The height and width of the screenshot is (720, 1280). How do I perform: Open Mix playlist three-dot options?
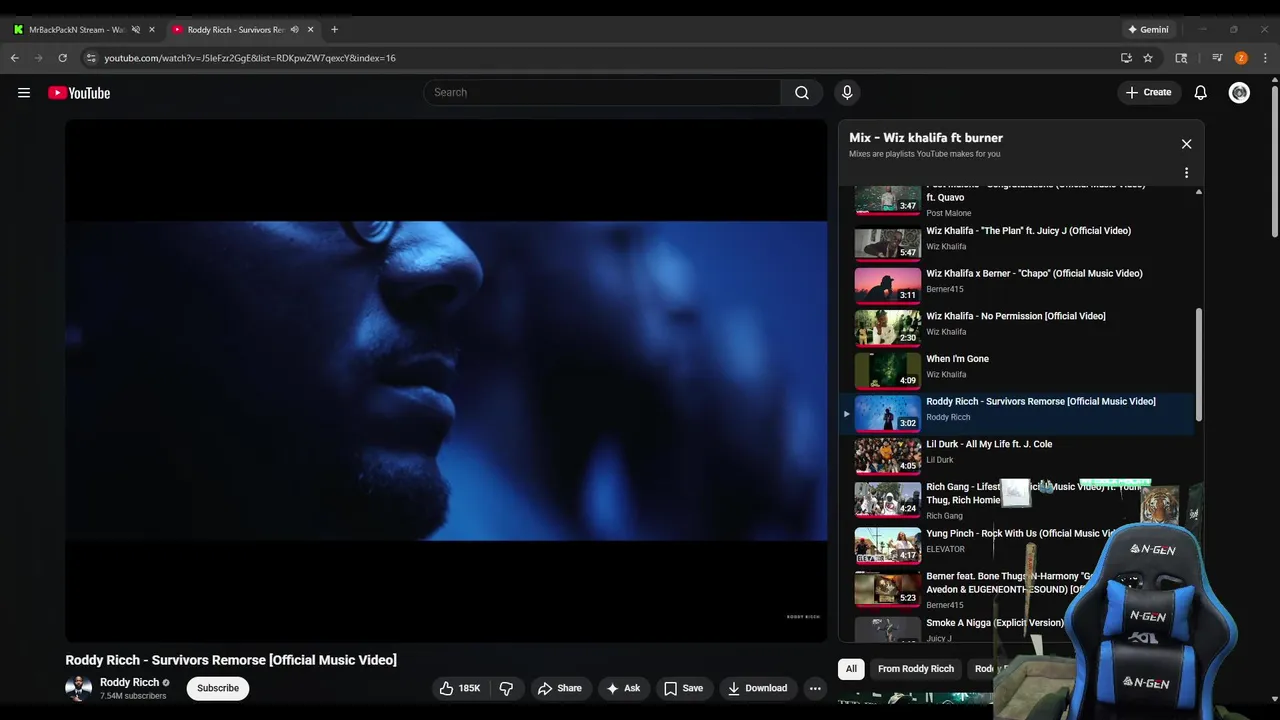tap(1186, 173)
